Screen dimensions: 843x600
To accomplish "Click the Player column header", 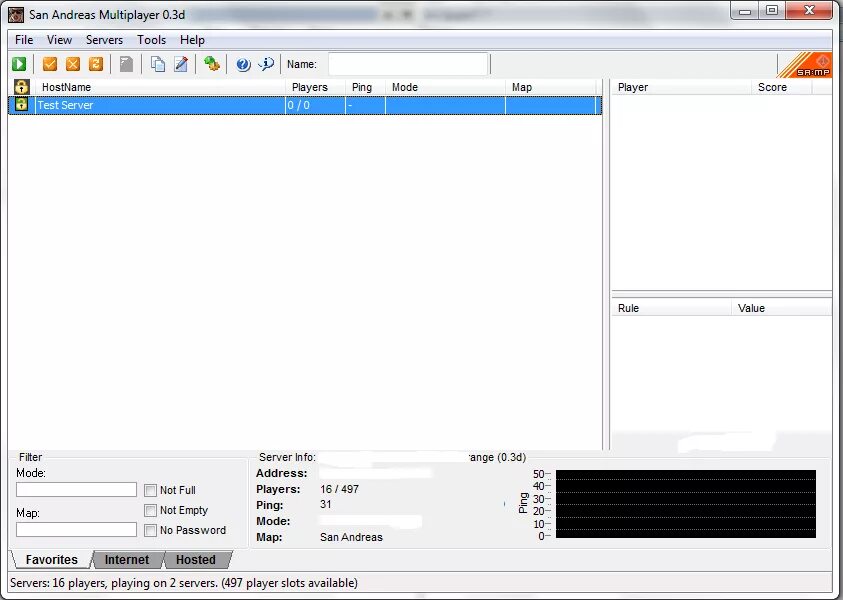I will click(682, 87).
